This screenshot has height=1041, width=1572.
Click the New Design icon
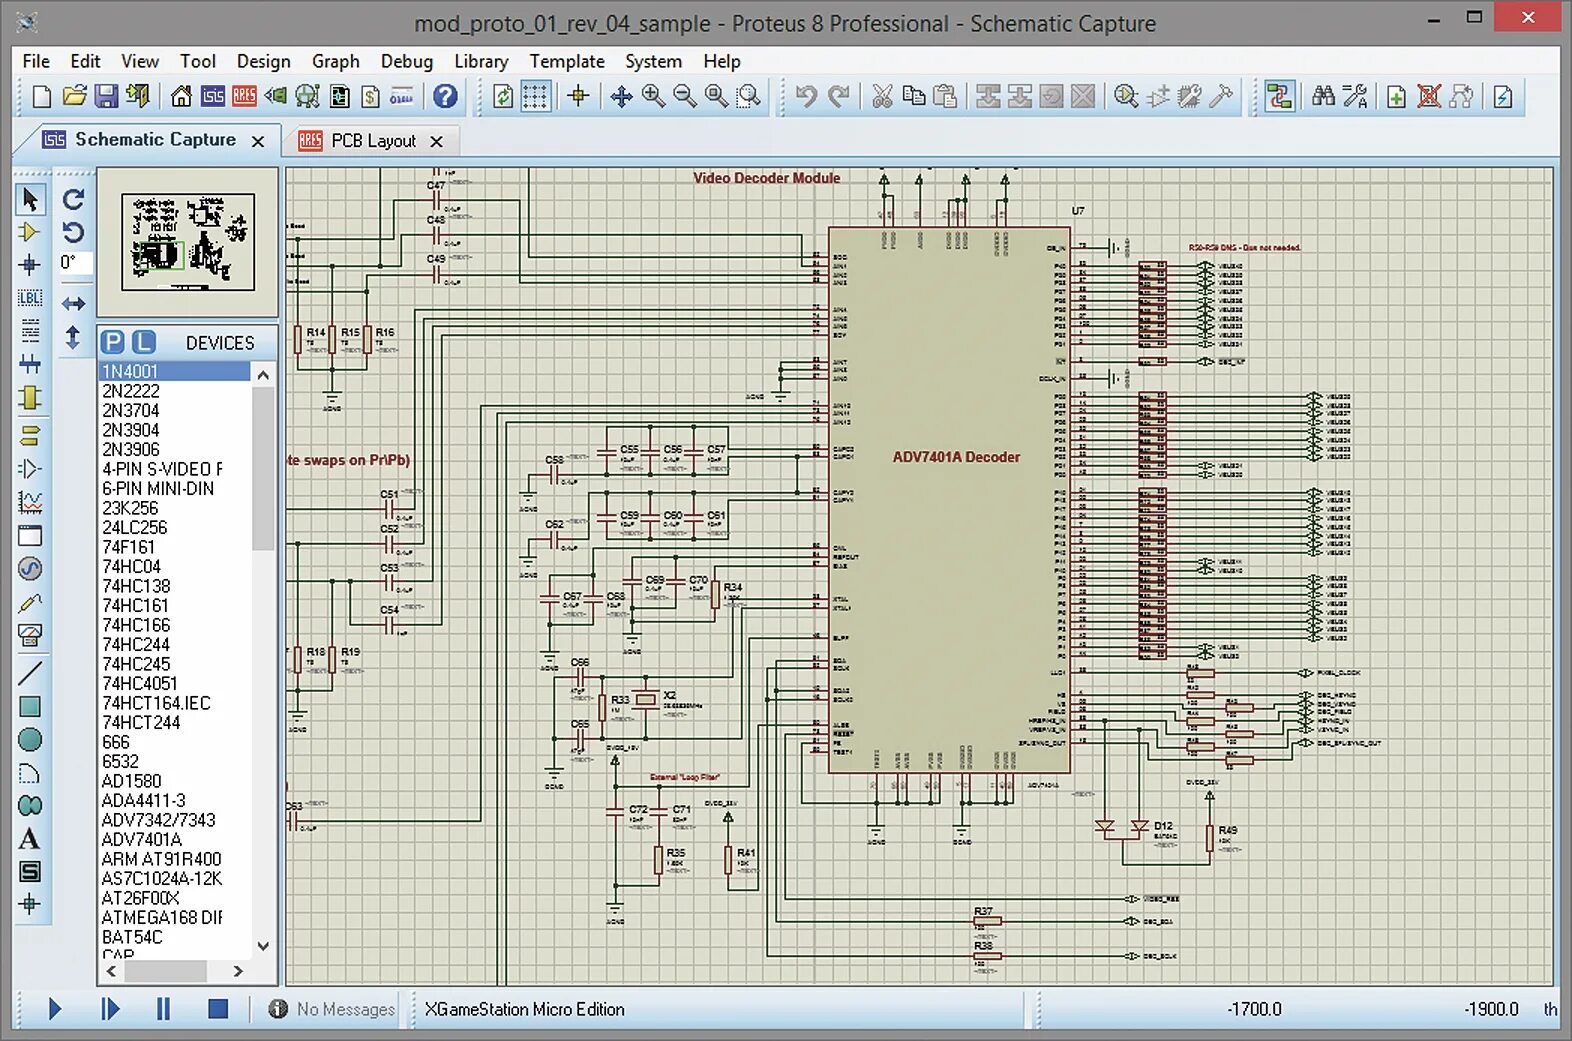pyautogui.click(x=42, y=96)
